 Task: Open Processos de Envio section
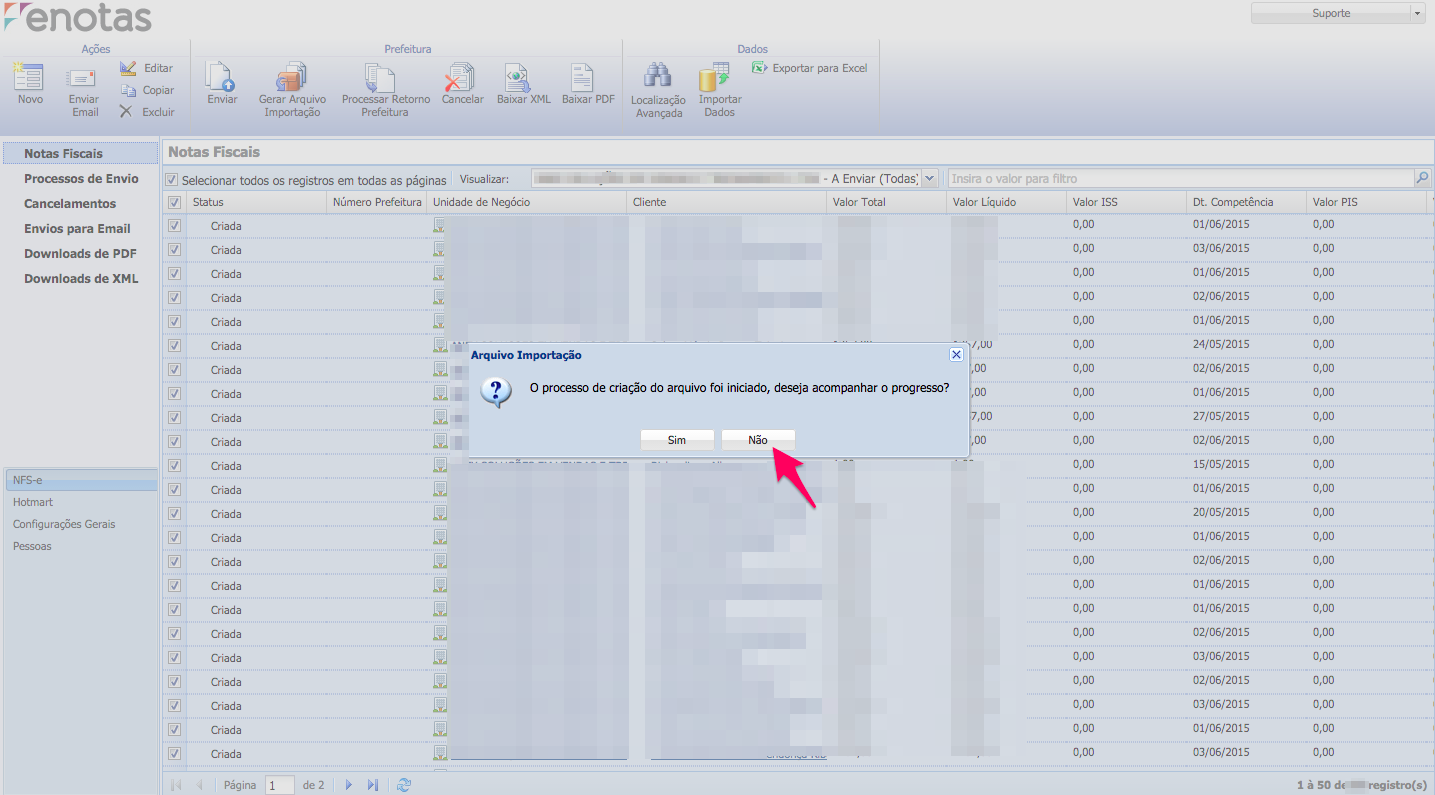[81, 178]
